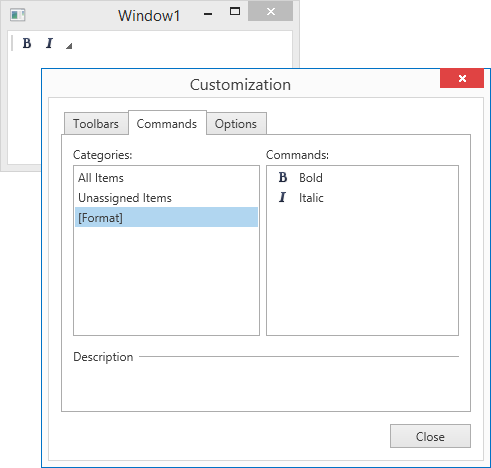Click the Customization dialog title bar
Viewport: 491px width, 468px height.
240,84
